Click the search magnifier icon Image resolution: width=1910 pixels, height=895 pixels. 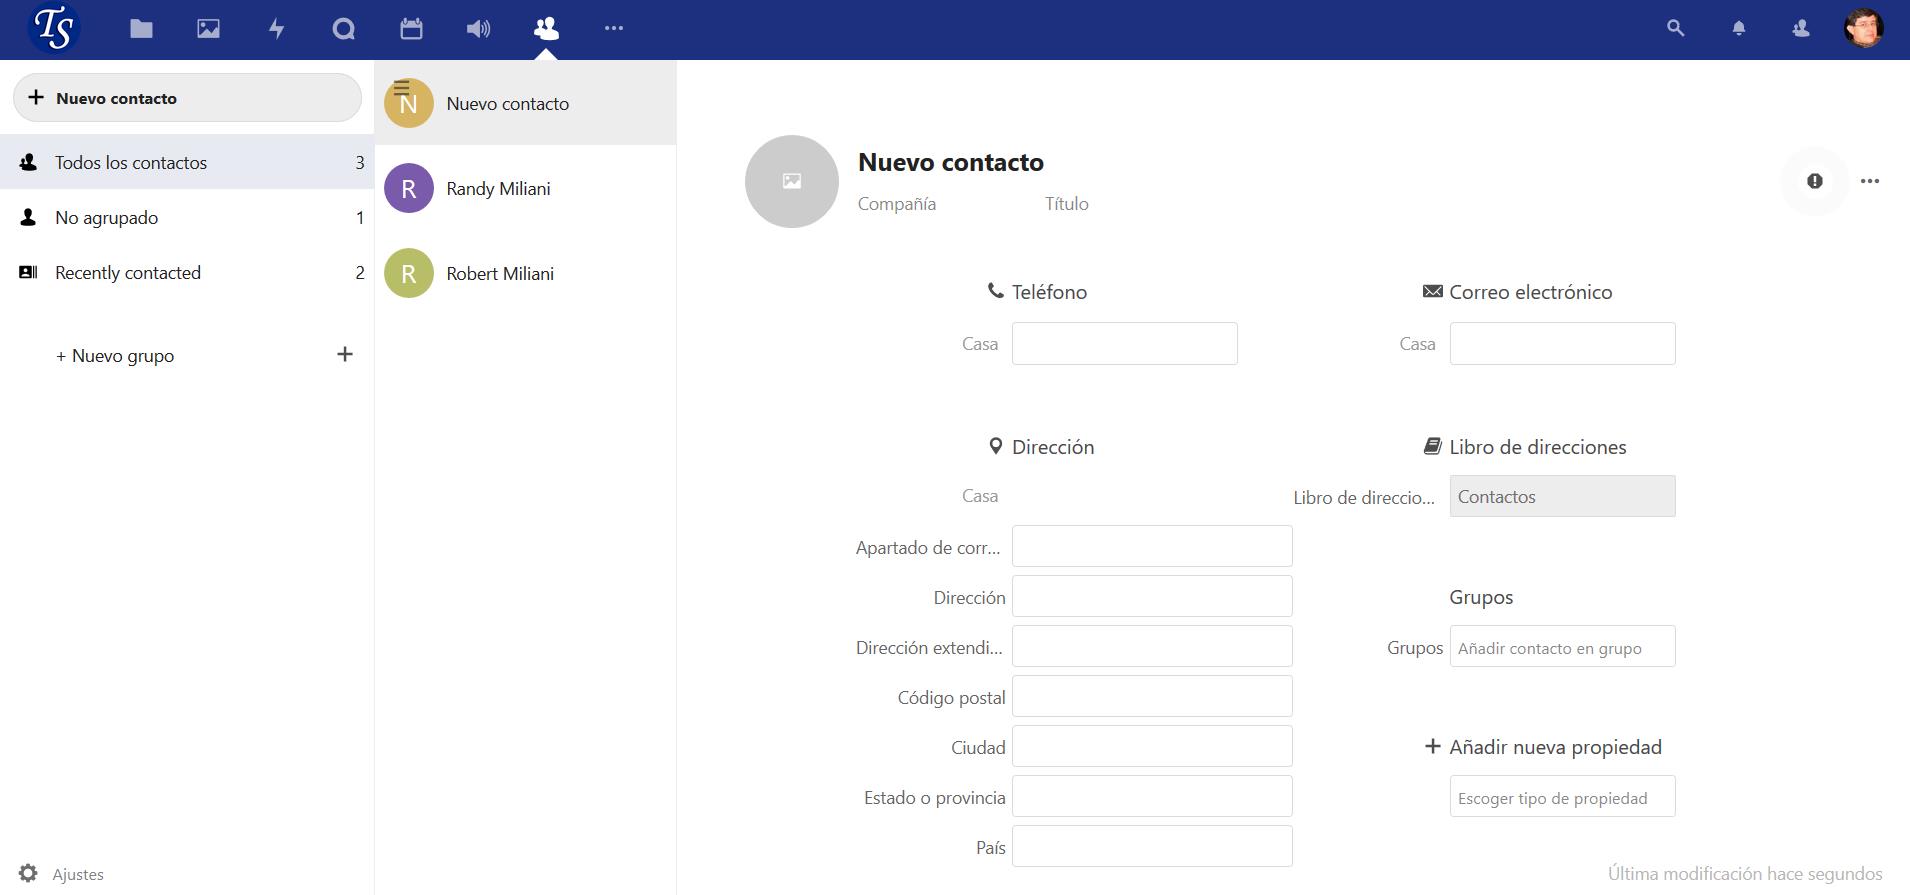(x=1676, y=29)
